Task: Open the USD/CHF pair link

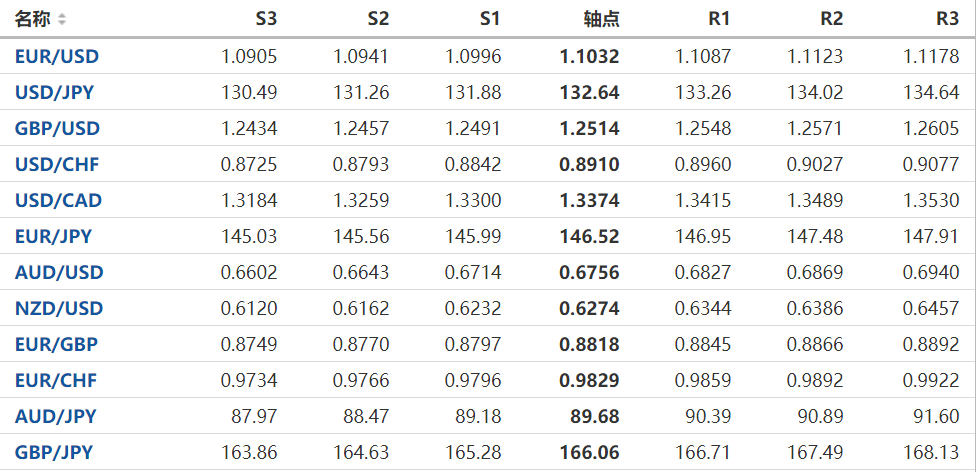Action: click(57, 165)
